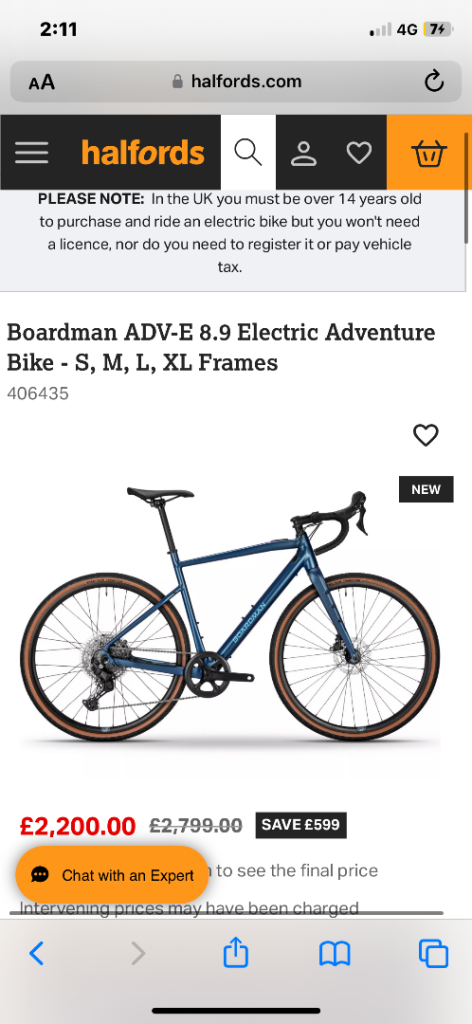Tap the Boardman bike product image
The image size is (472, 1024).
click(230, 616)
